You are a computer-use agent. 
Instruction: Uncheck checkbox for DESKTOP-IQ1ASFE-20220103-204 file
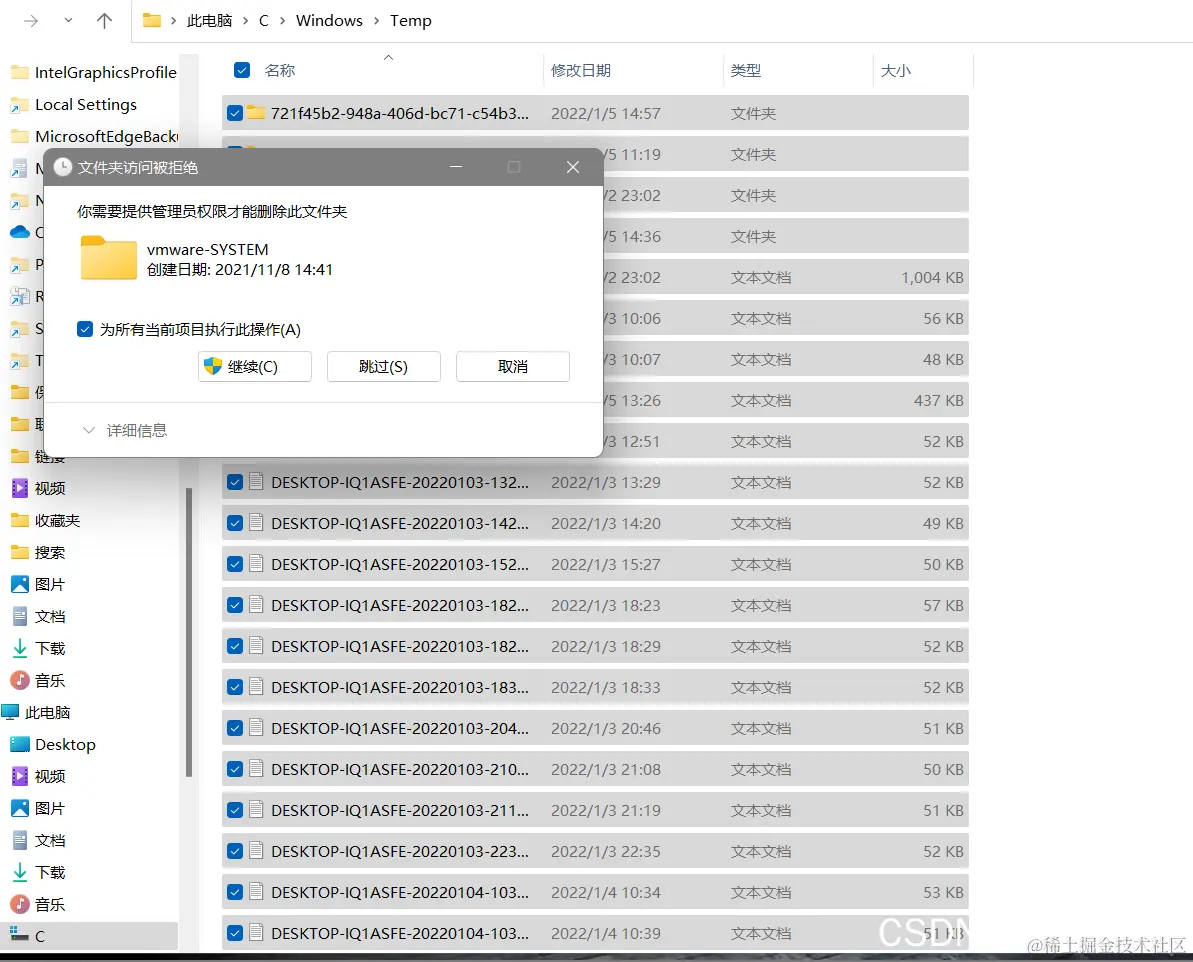click(x=235, y=728)
